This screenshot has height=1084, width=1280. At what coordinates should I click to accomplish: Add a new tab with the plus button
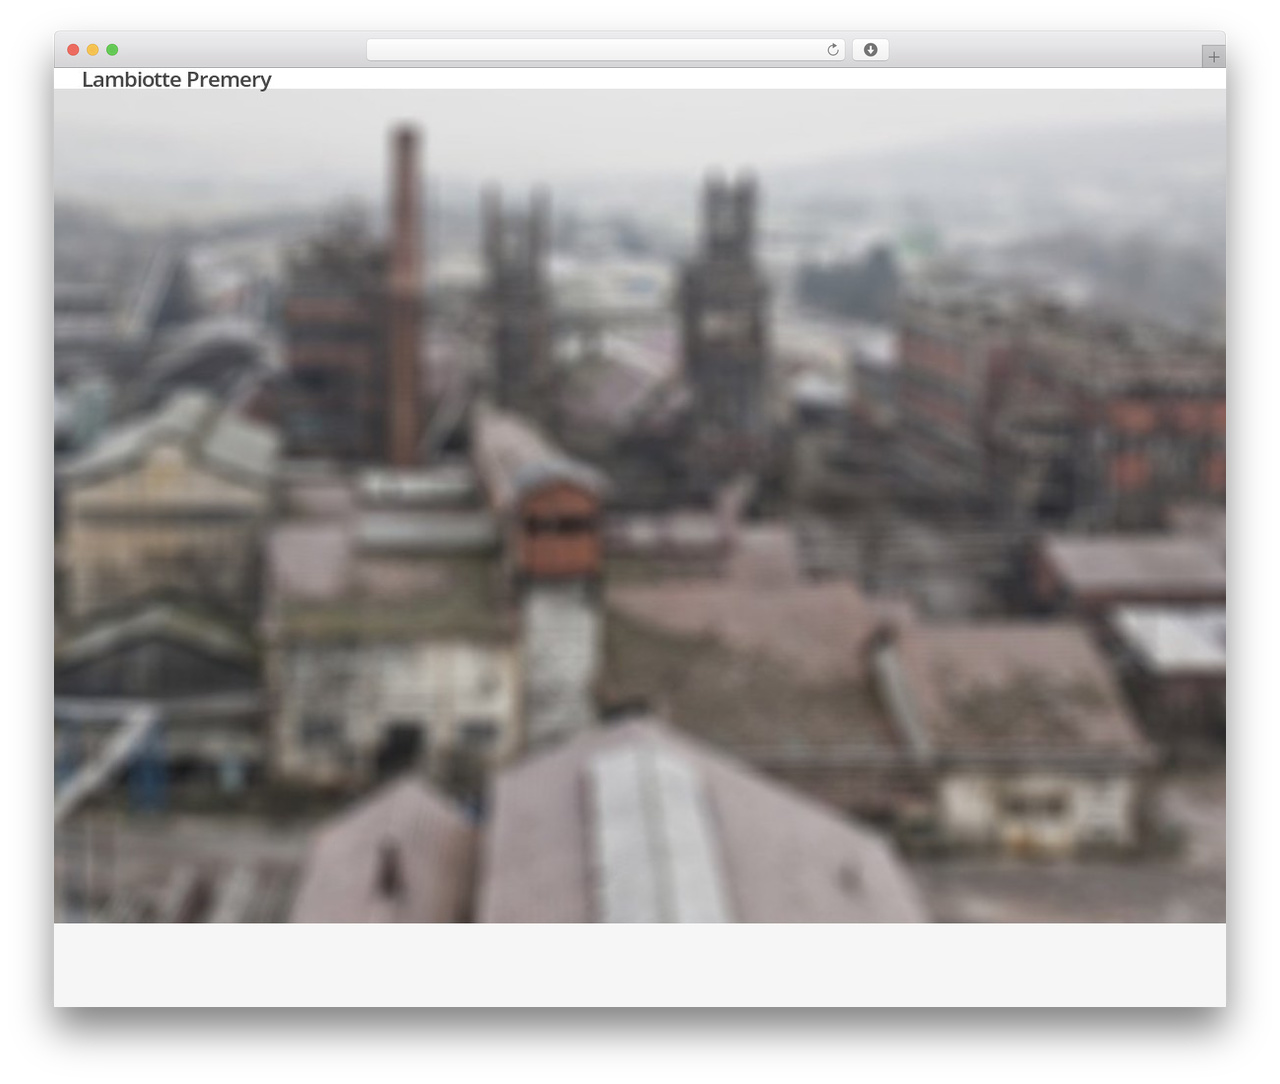(x=1213, y=57)
